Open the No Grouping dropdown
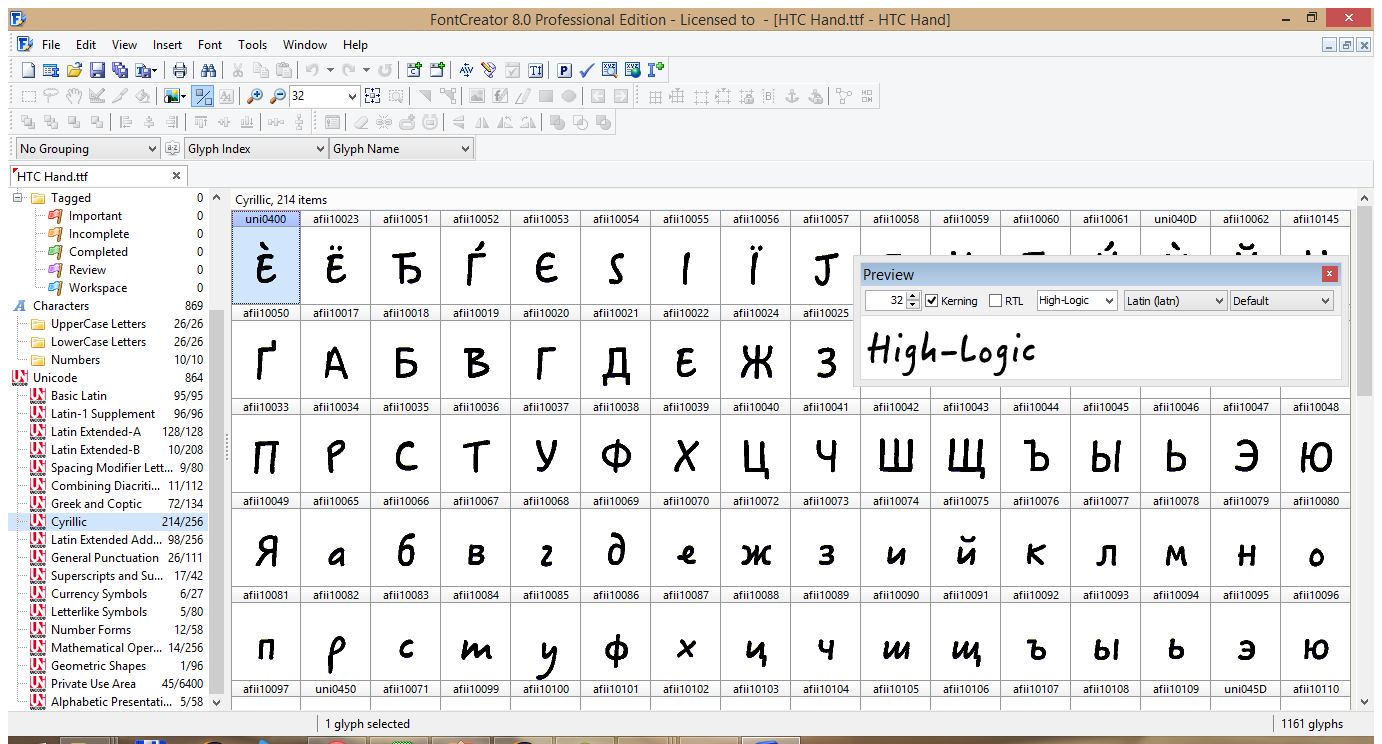The height and width of the screenshot is (744, 1382). coord(88,149)
